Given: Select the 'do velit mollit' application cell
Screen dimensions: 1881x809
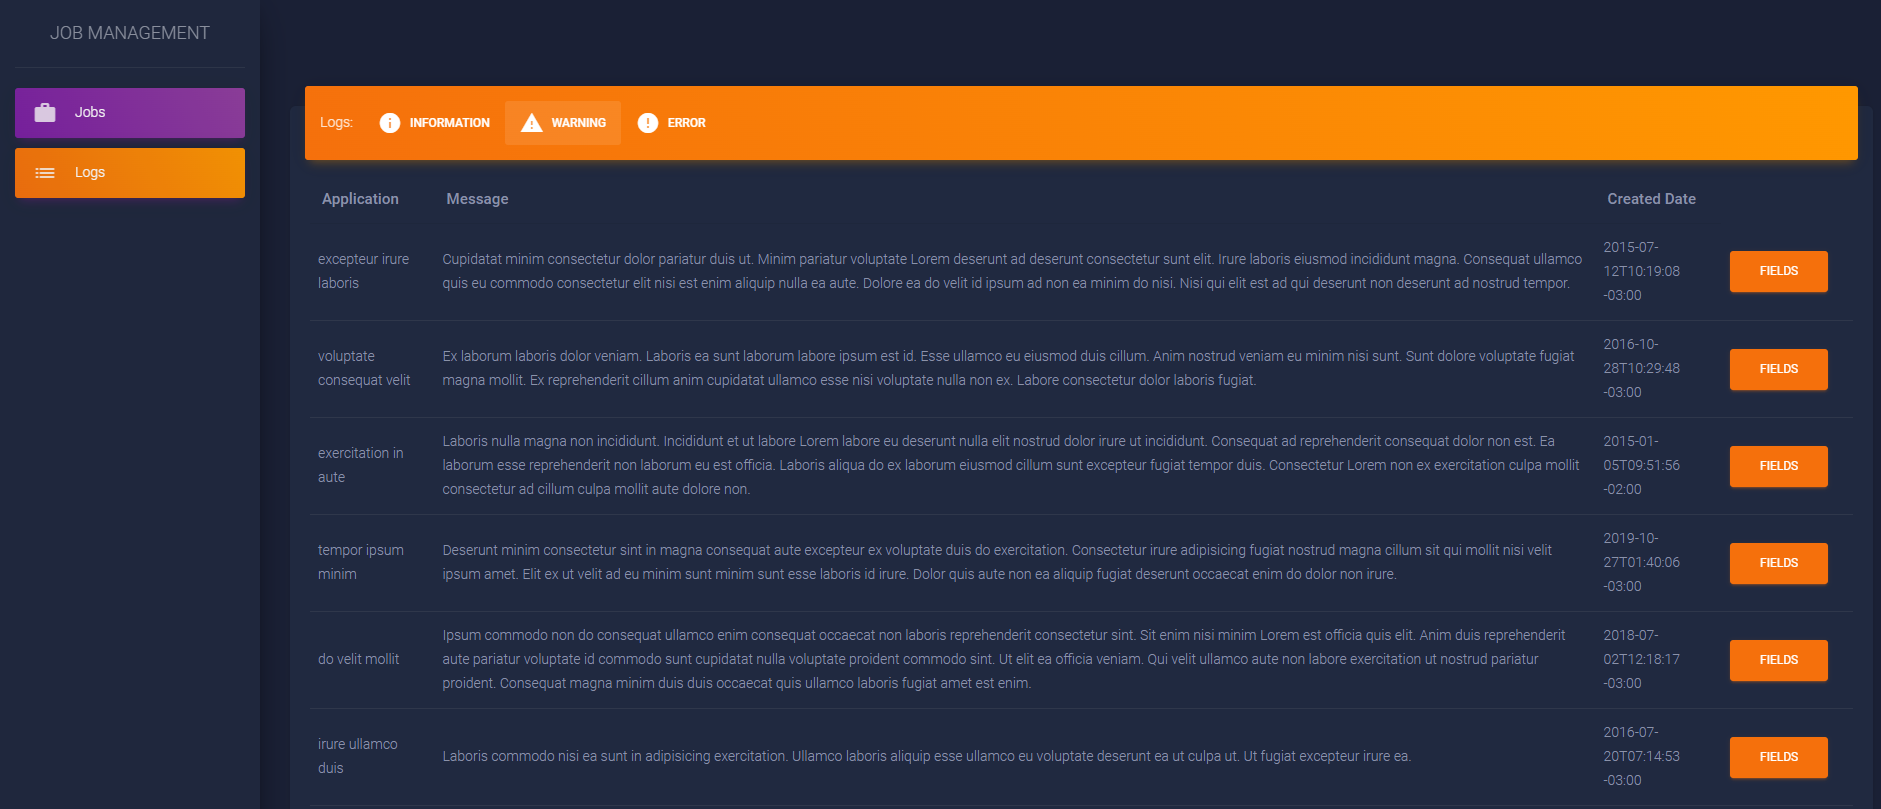Looking at the screenshot, I should (x=358, y=659).
